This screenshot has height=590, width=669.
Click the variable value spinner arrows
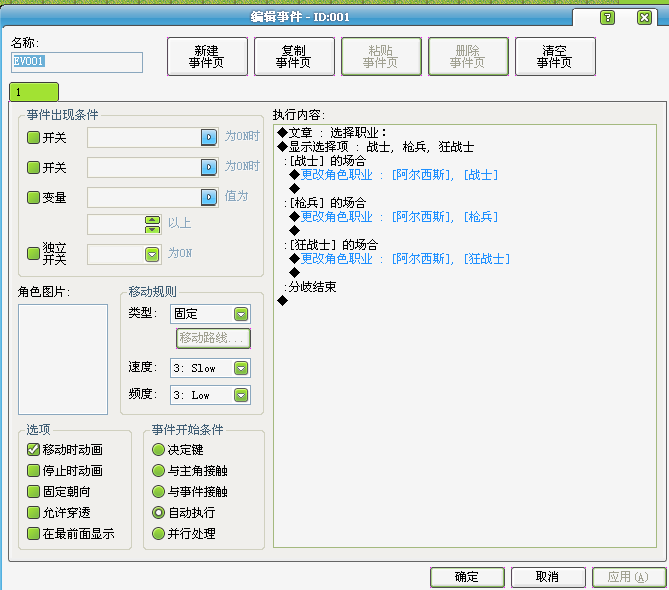tap(152, 224)
